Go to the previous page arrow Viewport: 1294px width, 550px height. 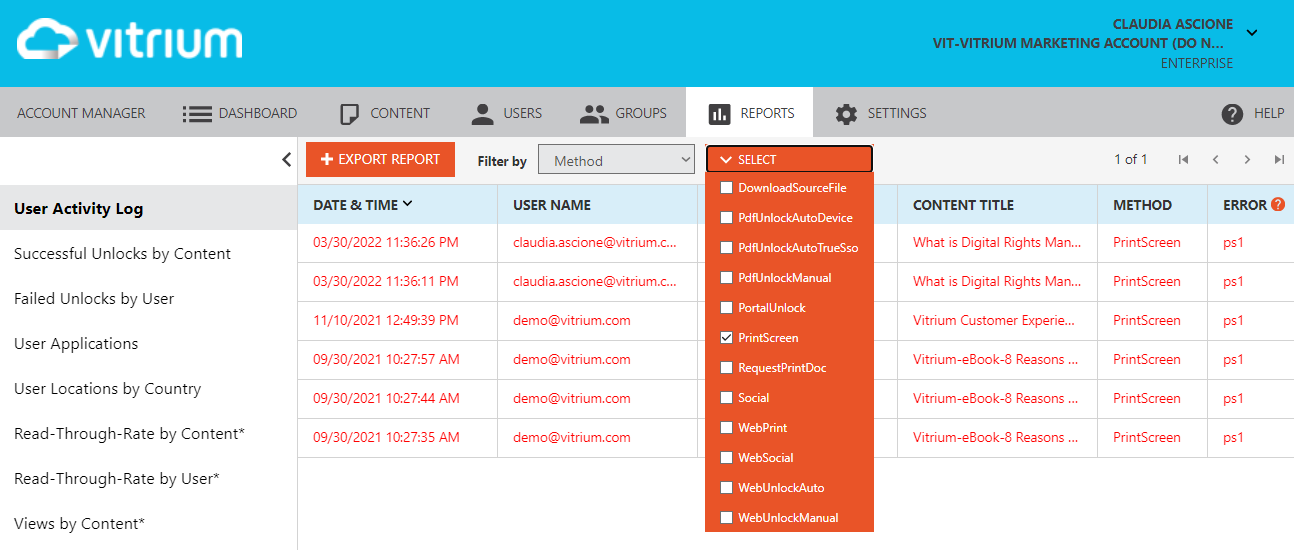1215,160
